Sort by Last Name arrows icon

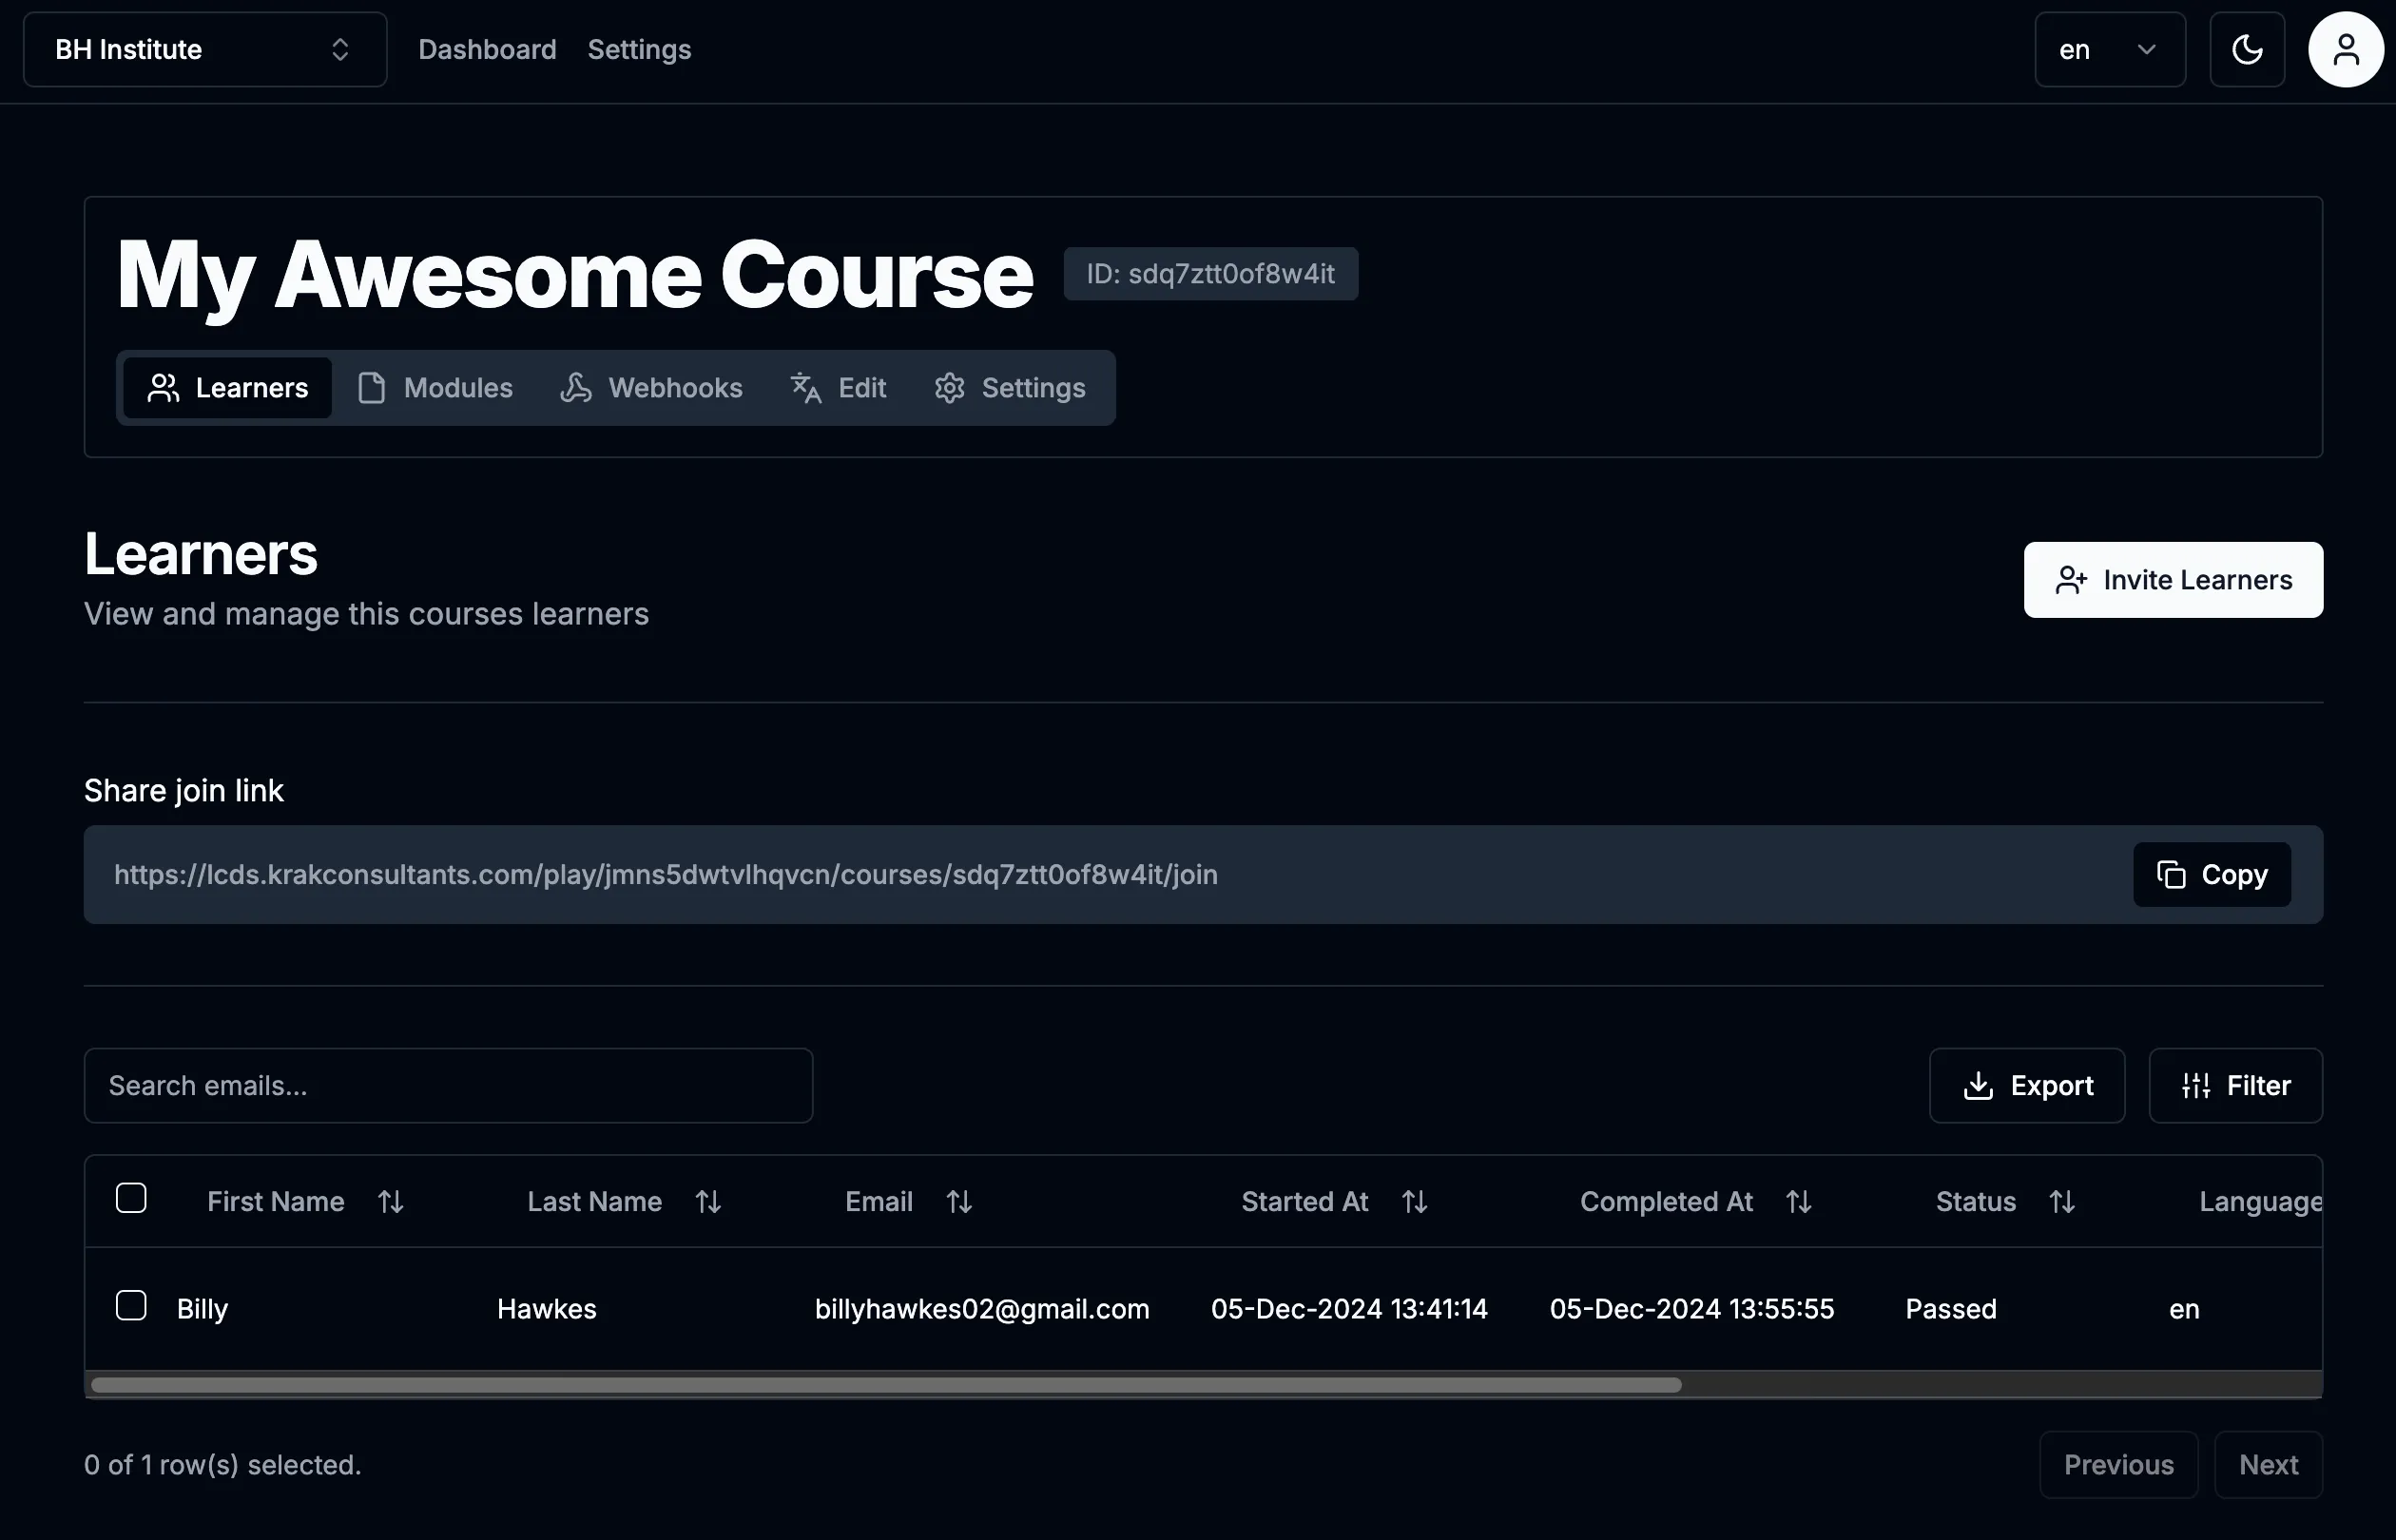(x=708, y=1201)
